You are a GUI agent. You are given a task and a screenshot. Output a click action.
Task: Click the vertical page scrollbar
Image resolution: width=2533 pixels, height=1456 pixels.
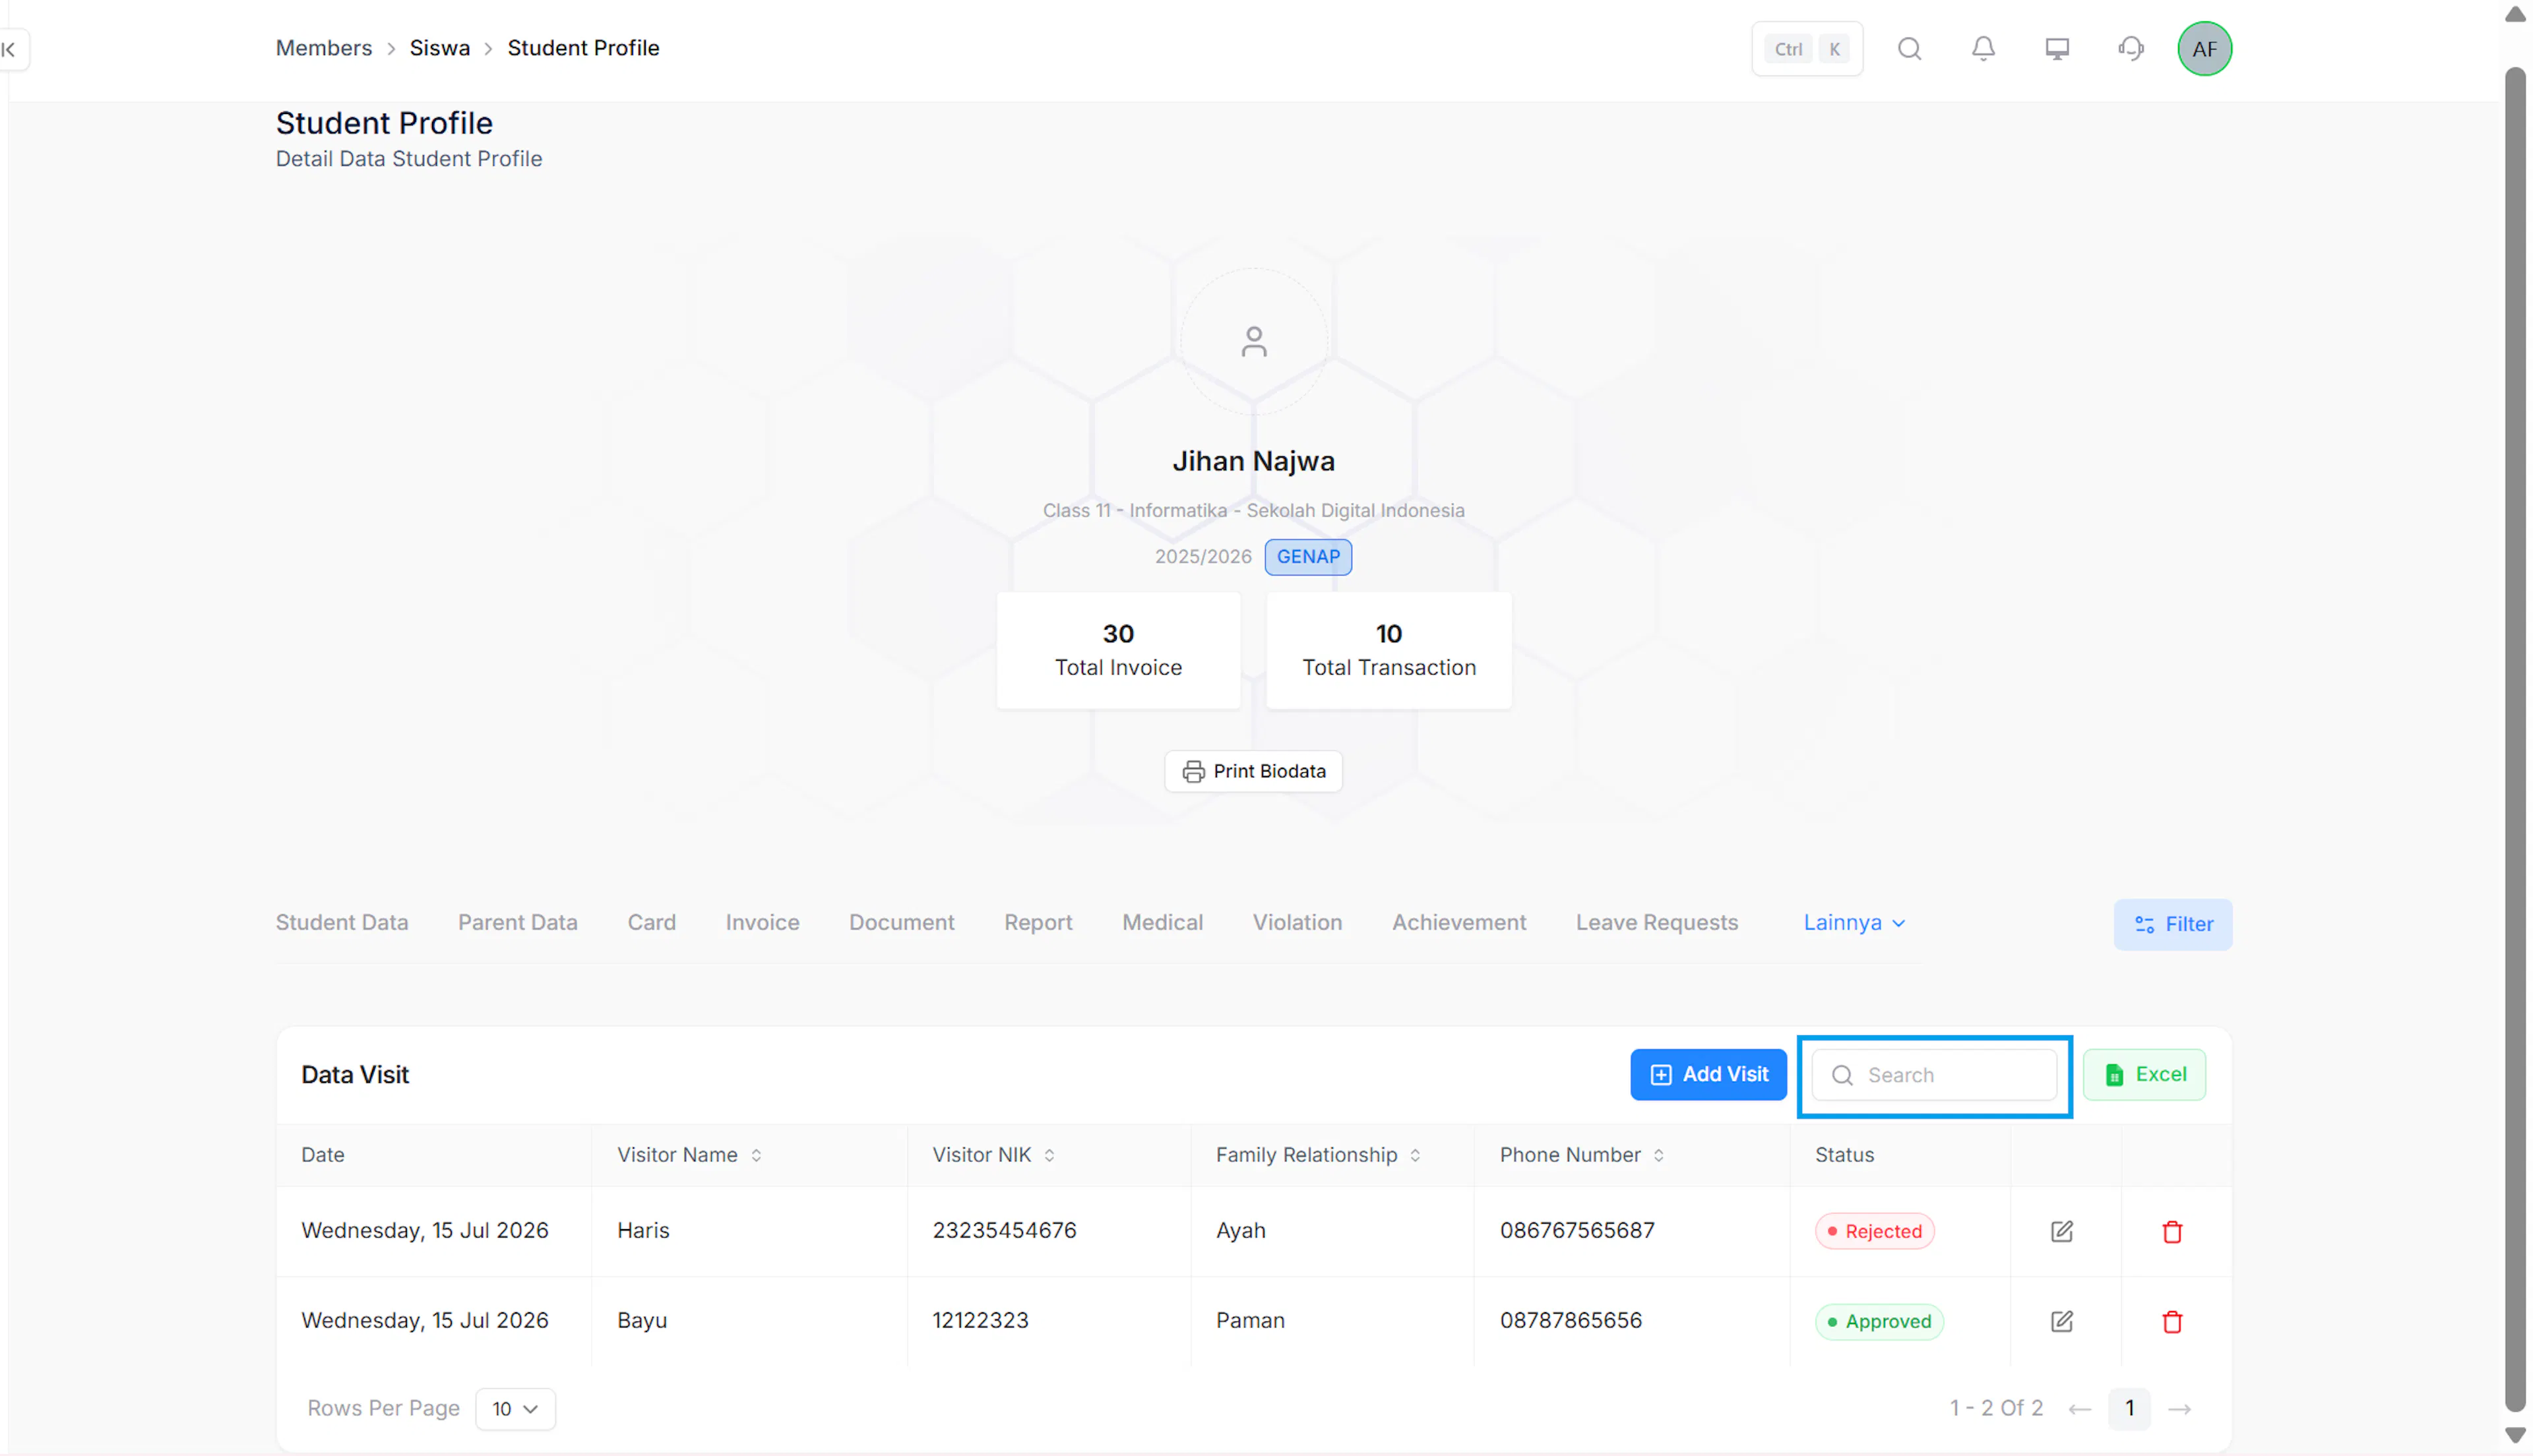coord(2514,740)
